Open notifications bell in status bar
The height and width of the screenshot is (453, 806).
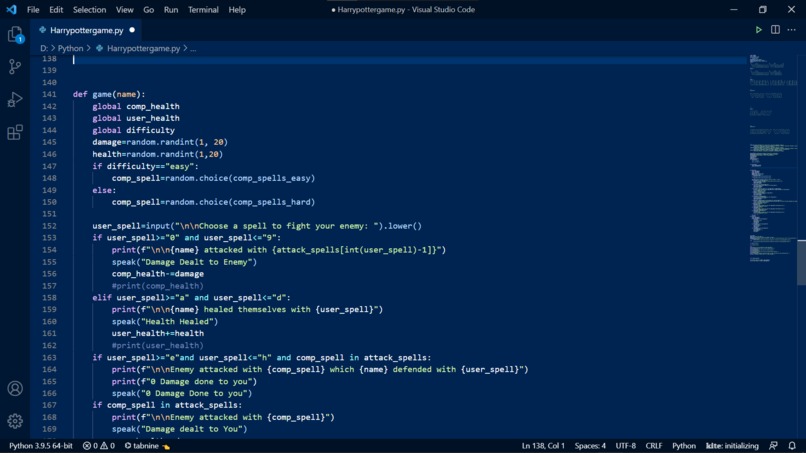coord(792,446)
